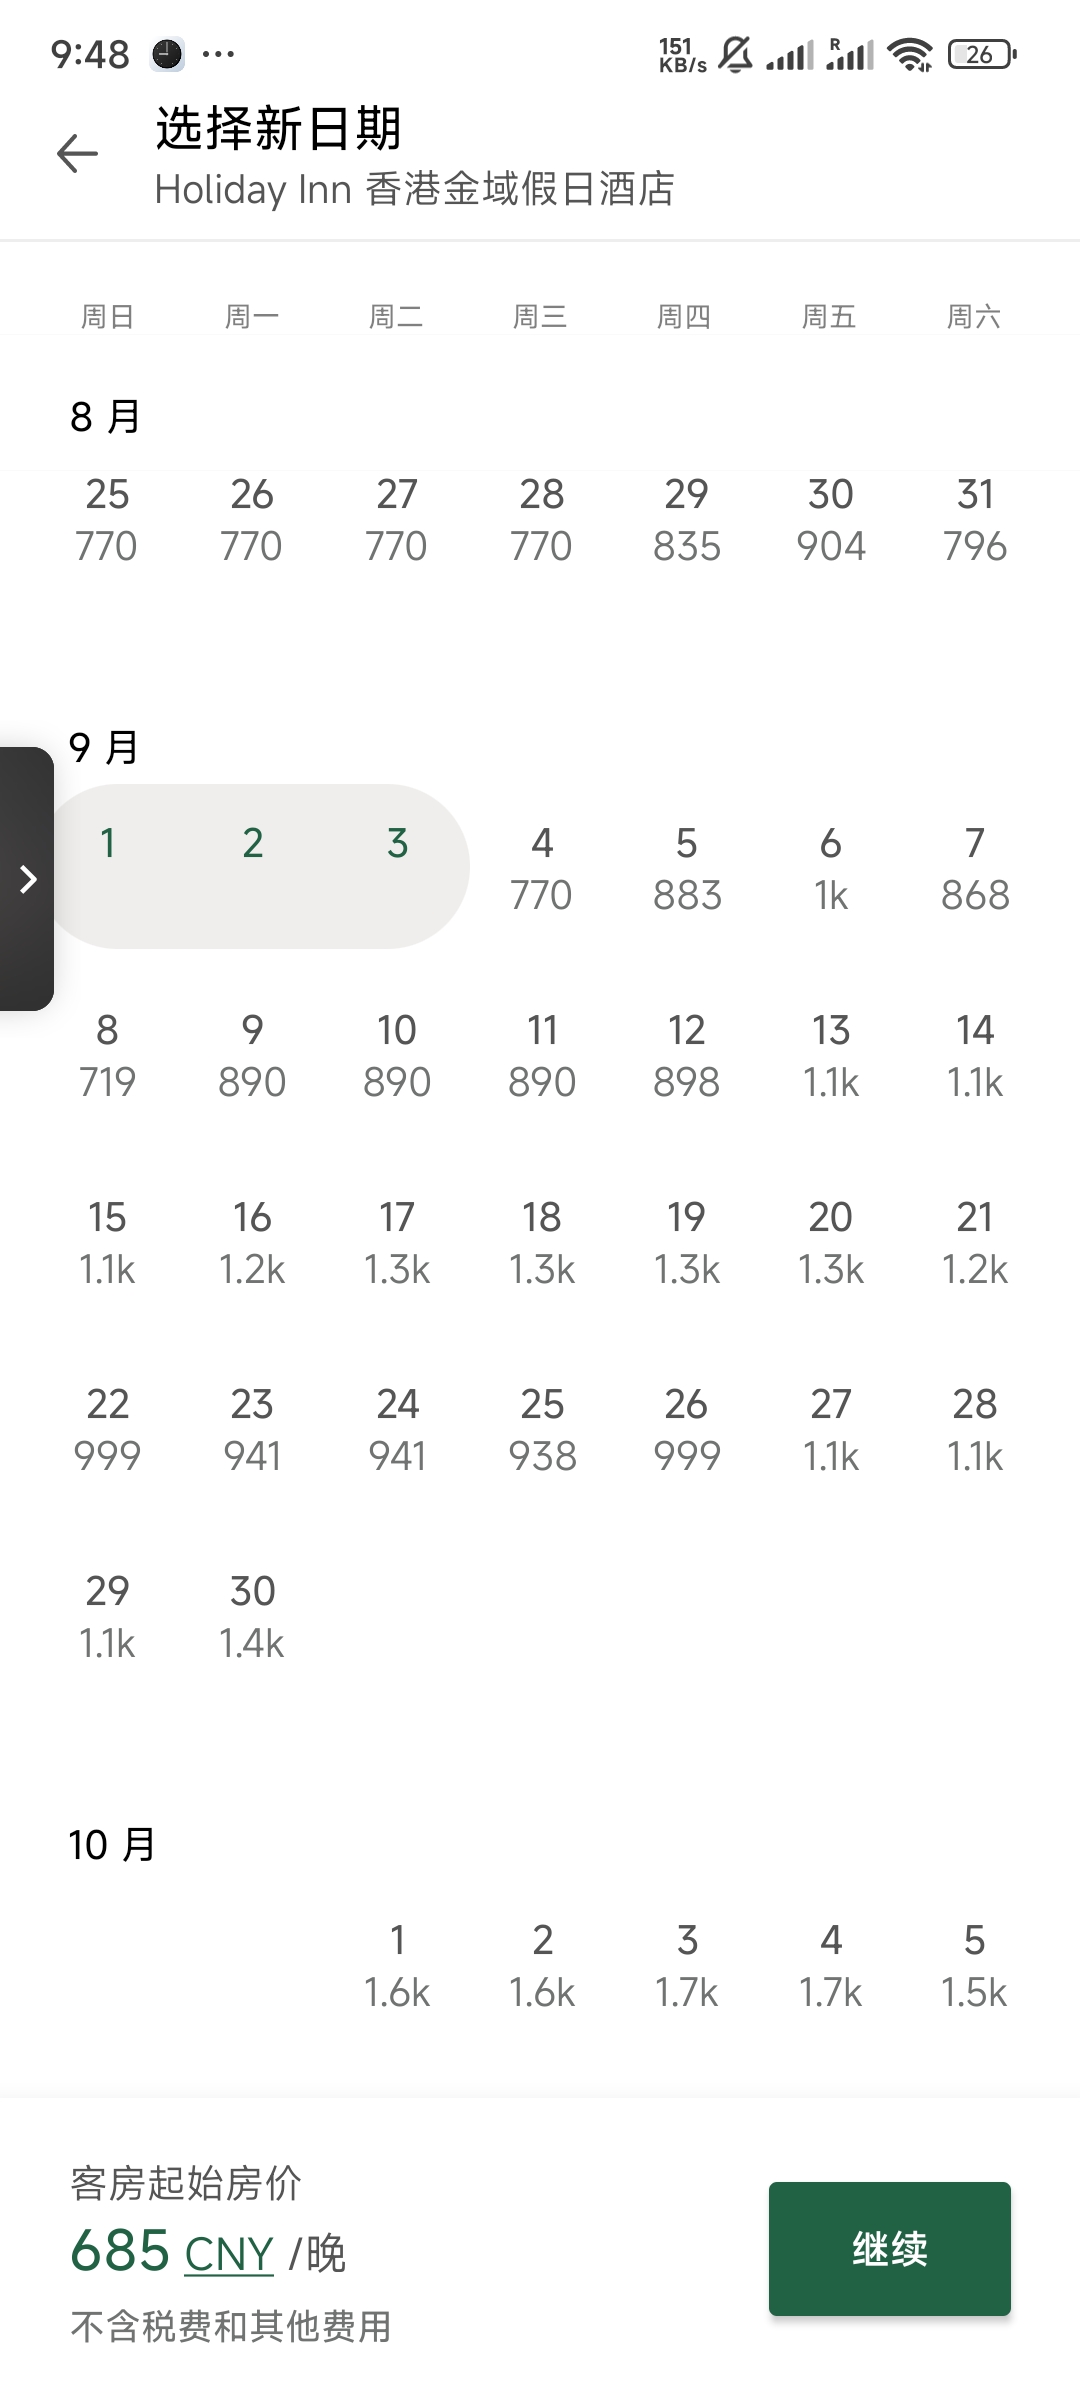Viewport: 1080px width, 2400px height.
Task: Tap the battery indicator icon
Action: 982,54
